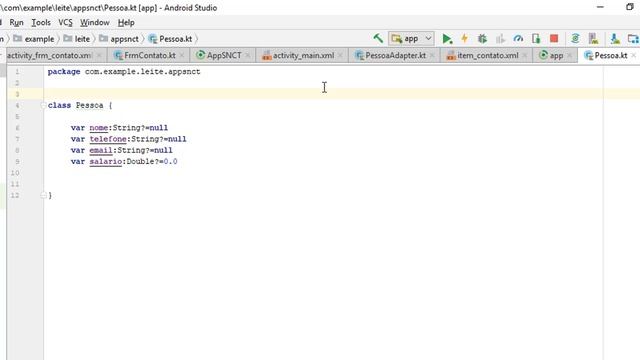This screenshot has height=360, width=640.
Task: Close the app editor tab
Action: point(570,56)
